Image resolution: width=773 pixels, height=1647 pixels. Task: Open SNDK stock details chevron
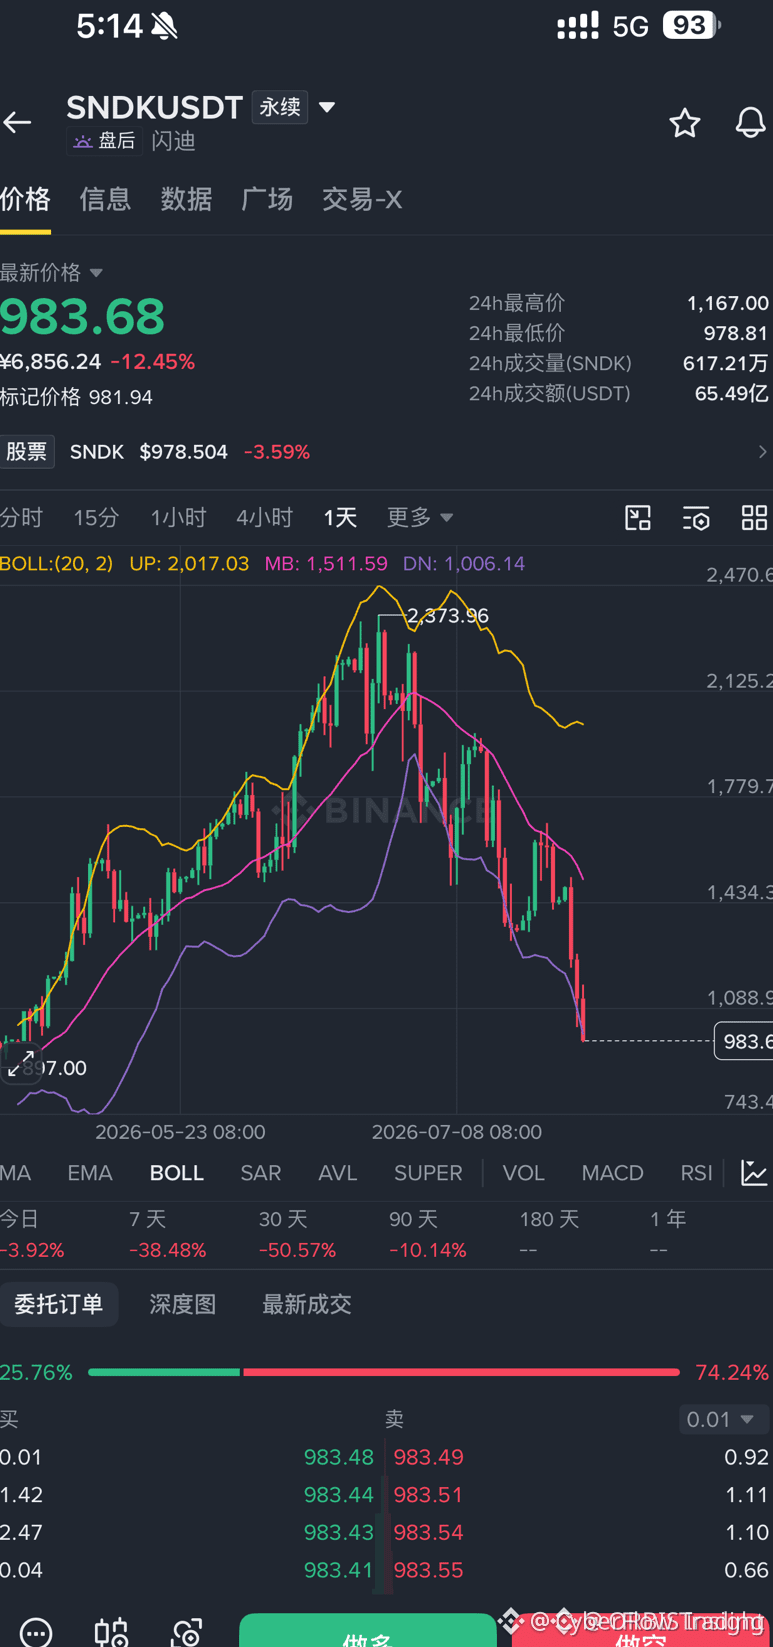point(762,452)
